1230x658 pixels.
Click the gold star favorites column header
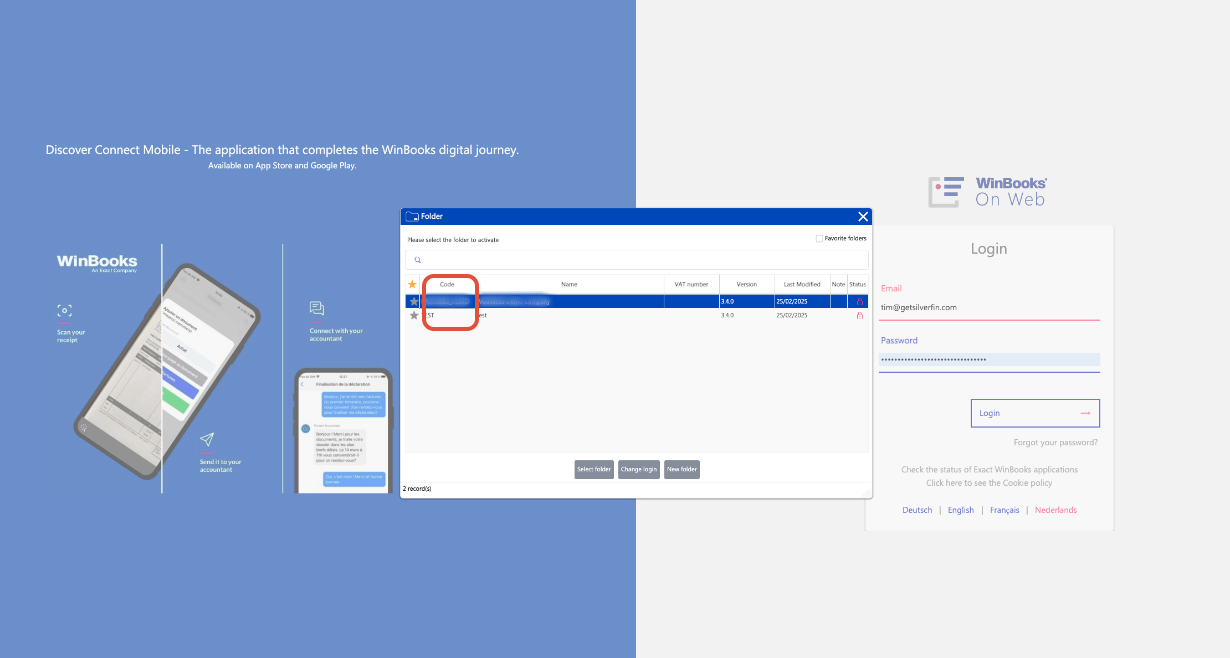click(412, 284)
